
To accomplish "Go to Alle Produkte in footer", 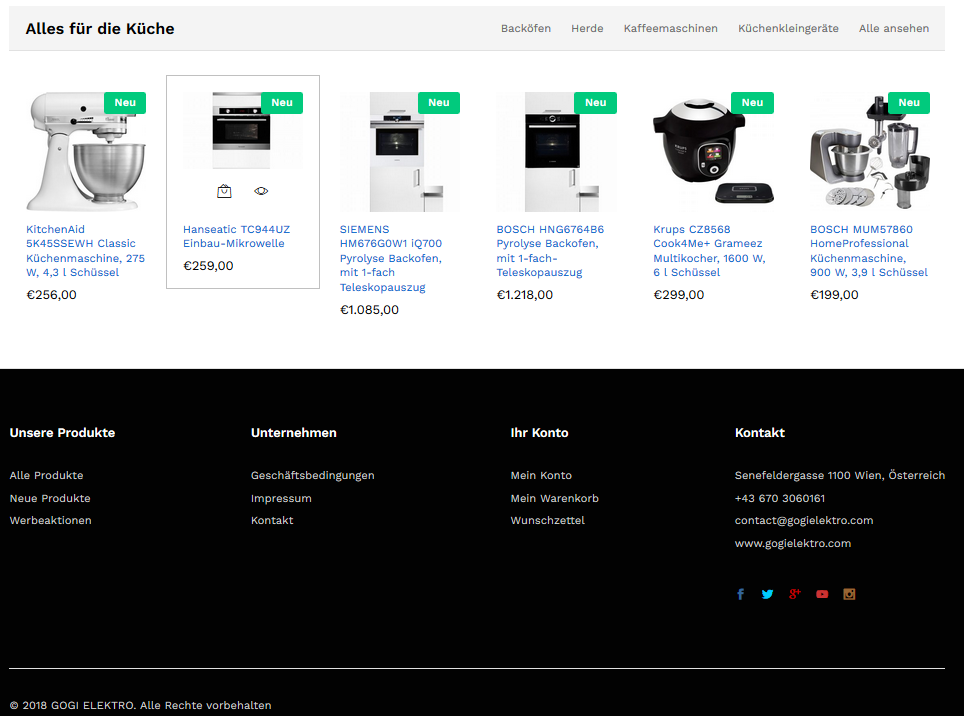I will (x=46, y=475).
